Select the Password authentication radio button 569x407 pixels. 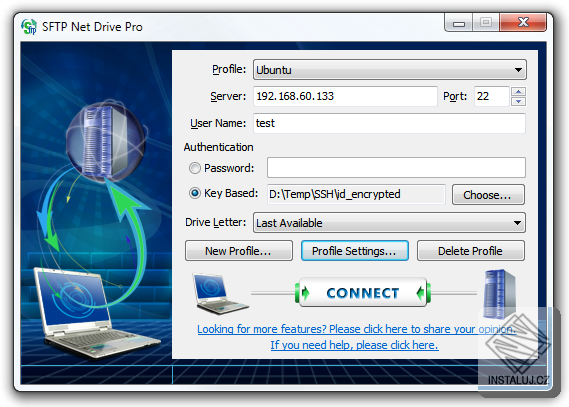click(195, 168)
